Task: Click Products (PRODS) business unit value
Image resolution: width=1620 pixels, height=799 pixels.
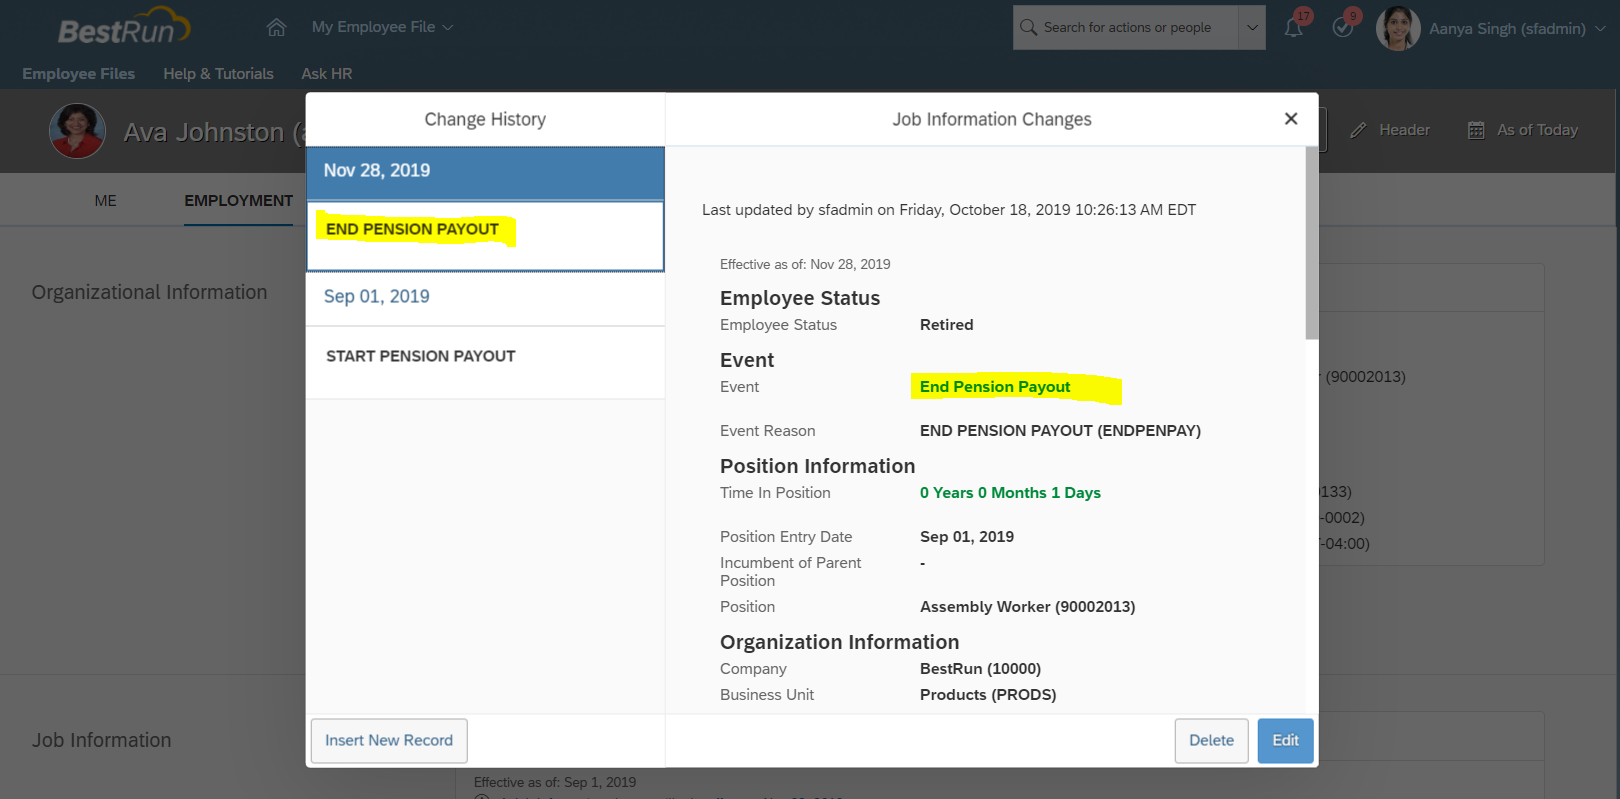Action: (x=988, y=695)
